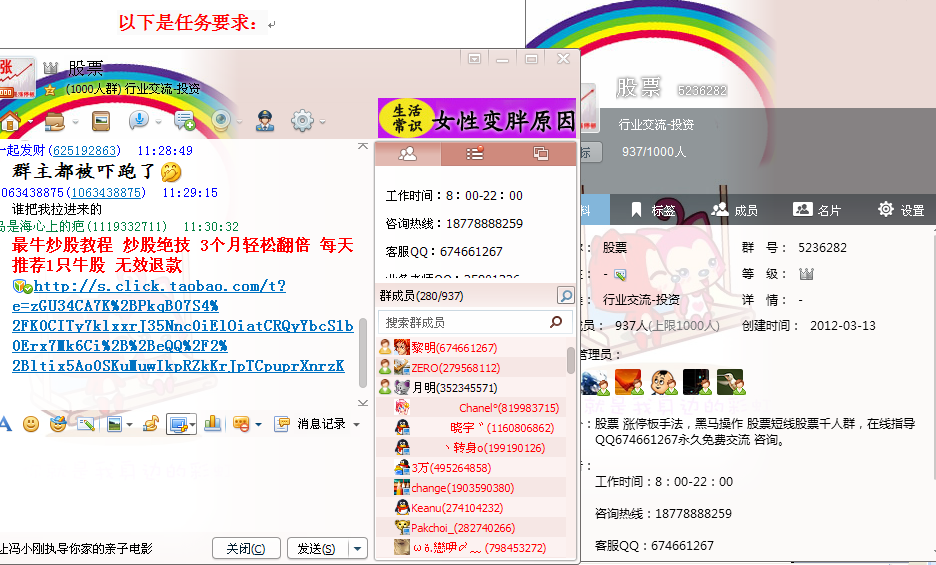The width and height of the screenshot is (936, 565).
Task: Click the group webcam video icon
Action: click(x=221, y=122)
